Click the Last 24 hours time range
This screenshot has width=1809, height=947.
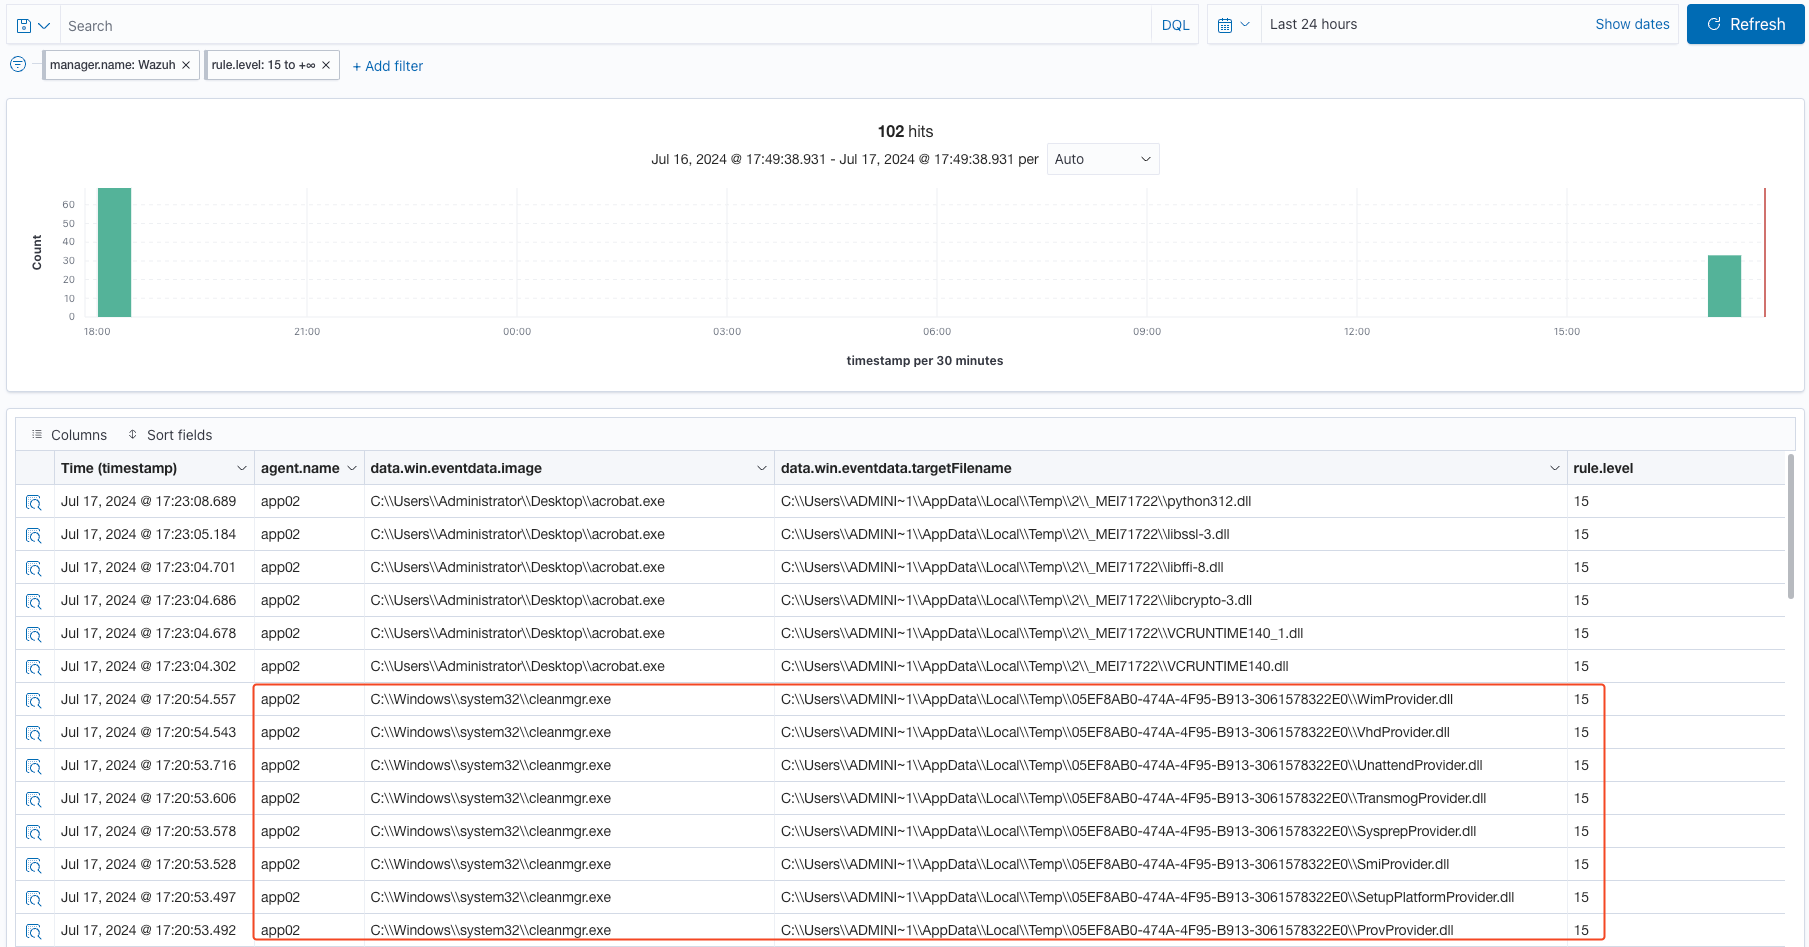pos(1313,24)
